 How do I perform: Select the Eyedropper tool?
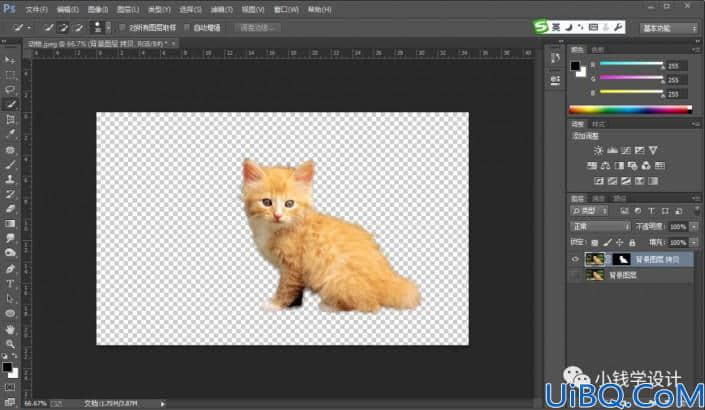10,134
